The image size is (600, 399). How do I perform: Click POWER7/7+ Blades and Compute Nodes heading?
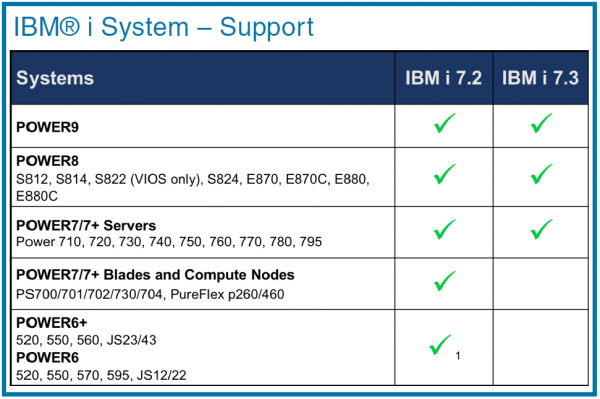point(155,275)
